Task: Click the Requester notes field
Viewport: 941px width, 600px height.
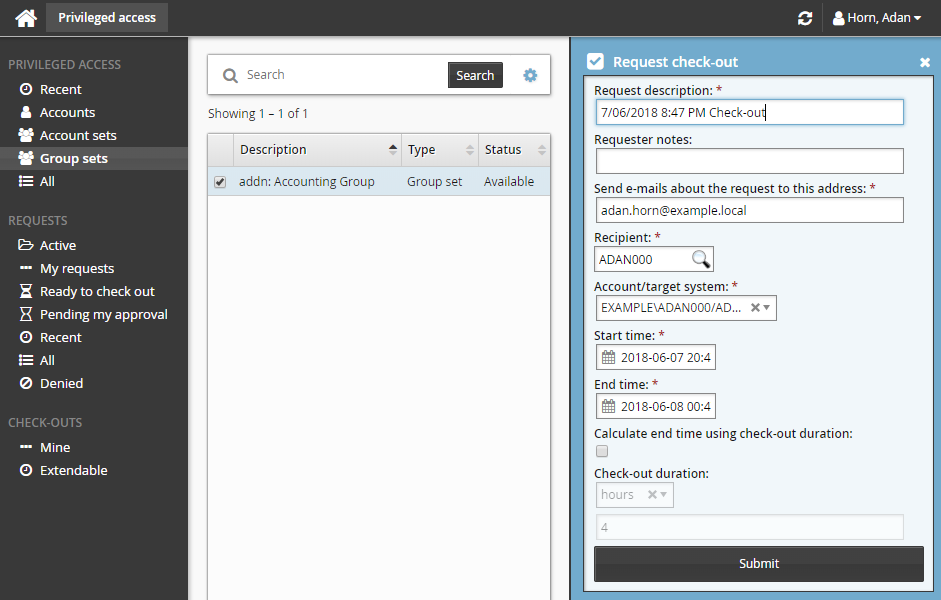Action: (749, 161)
